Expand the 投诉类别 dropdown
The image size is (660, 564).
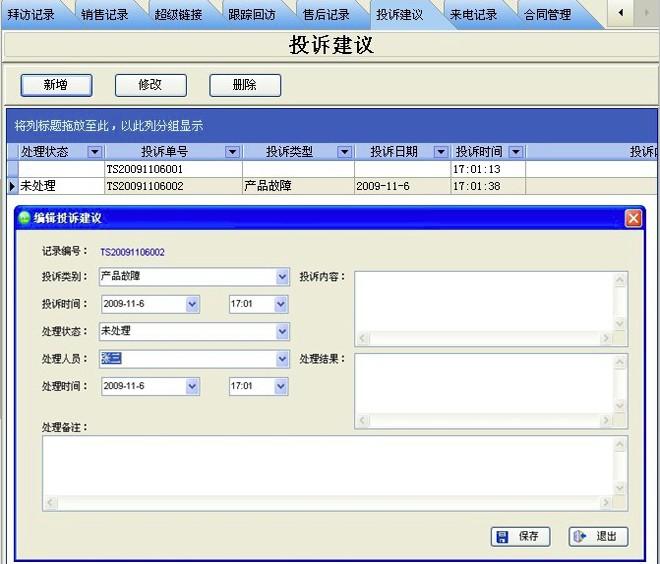click(x=282, y=277)
